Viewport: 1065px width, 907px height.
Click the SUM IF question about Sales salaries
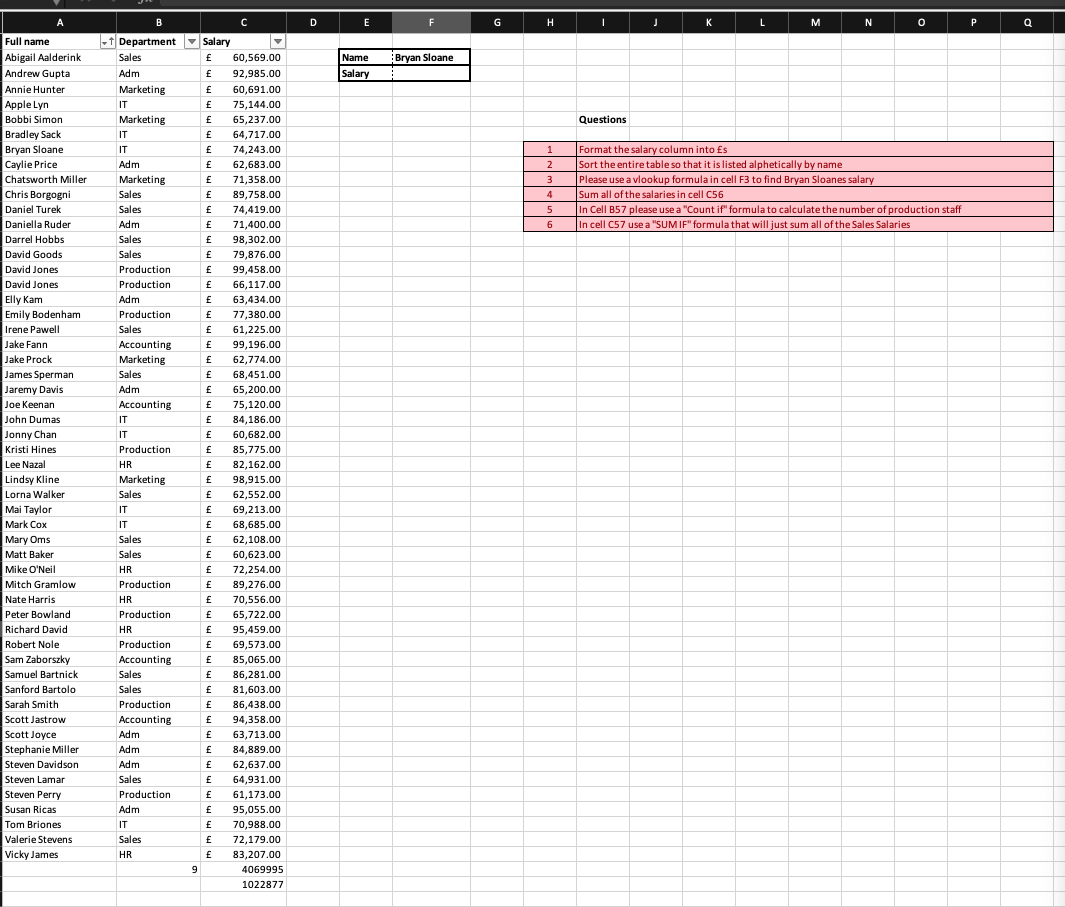click(815, 224)
